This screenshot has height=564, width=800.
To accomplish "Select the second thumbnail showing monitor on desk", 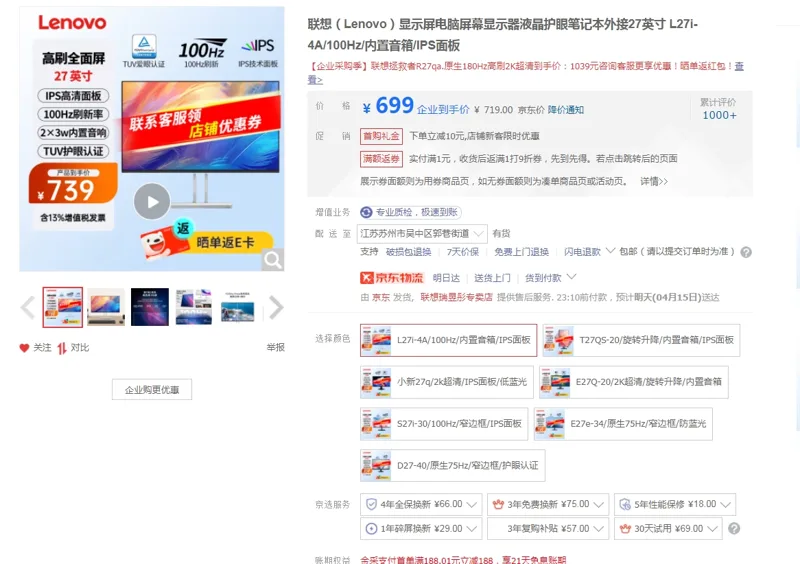I will [106, 307].
